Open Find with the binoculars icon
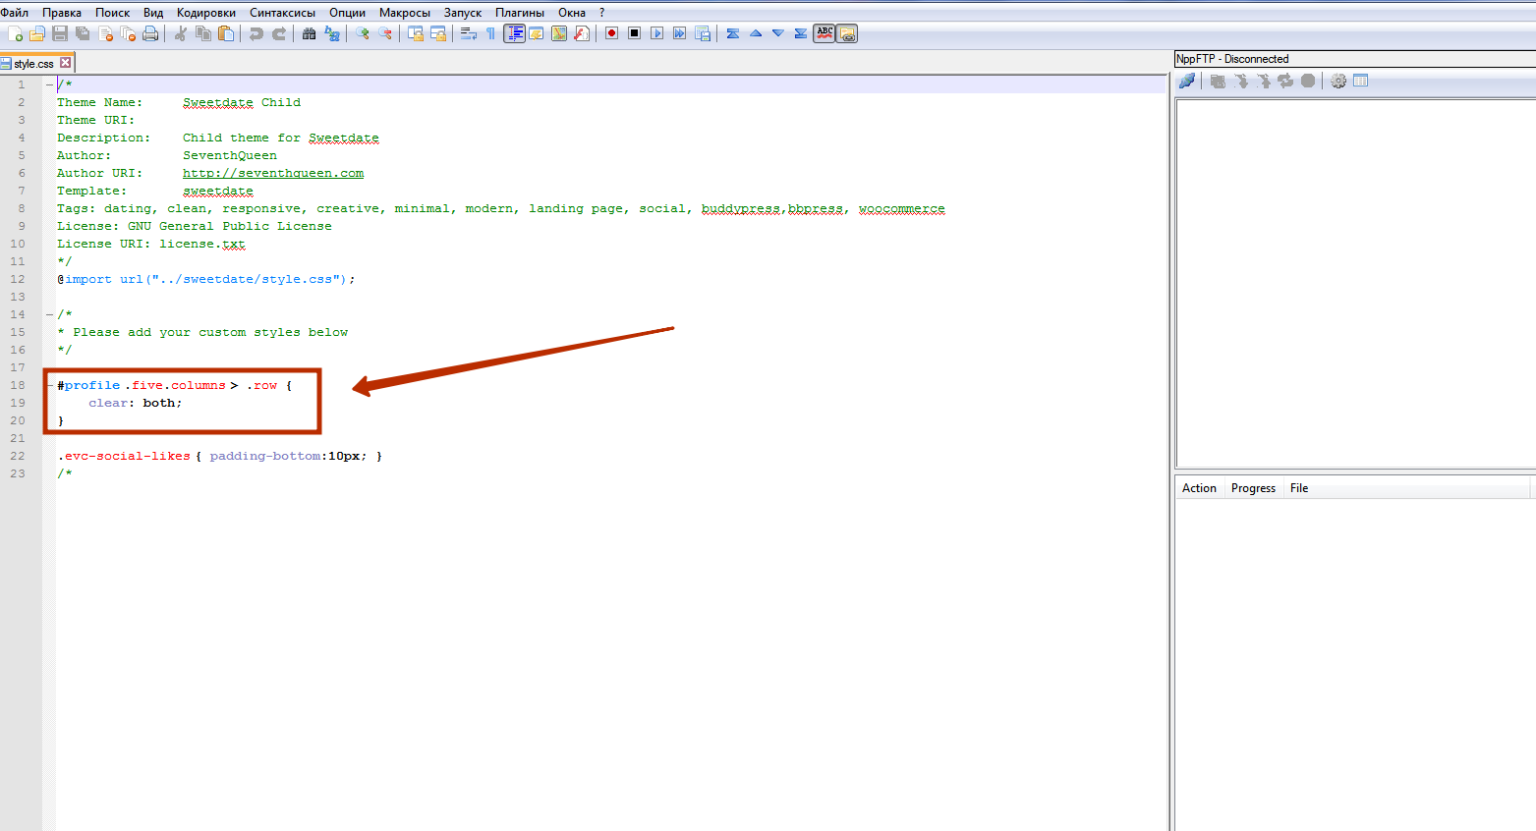Image resolution: width=1536 pixels, height=831 pixels. [x=309, y=34]
